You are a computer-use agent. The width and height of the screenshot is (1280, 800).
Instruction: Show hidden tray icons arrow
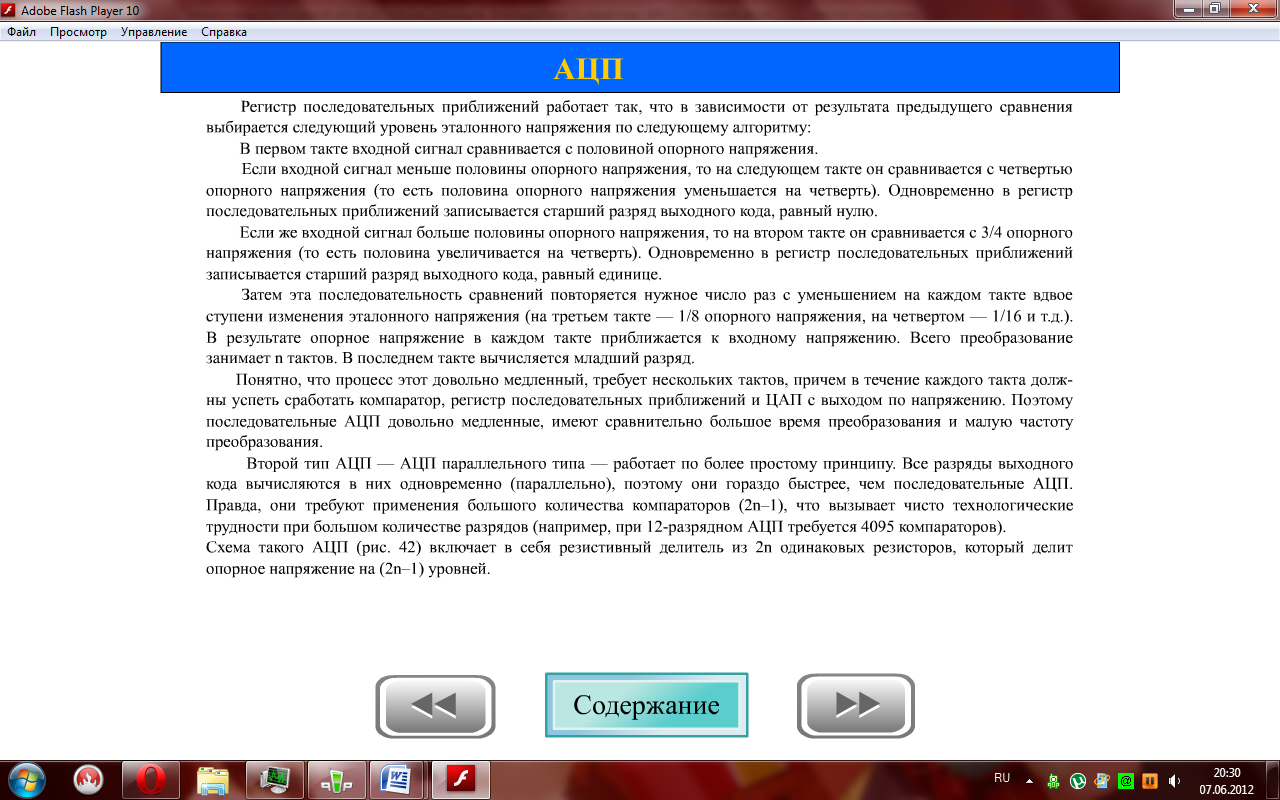(1031, 780)
